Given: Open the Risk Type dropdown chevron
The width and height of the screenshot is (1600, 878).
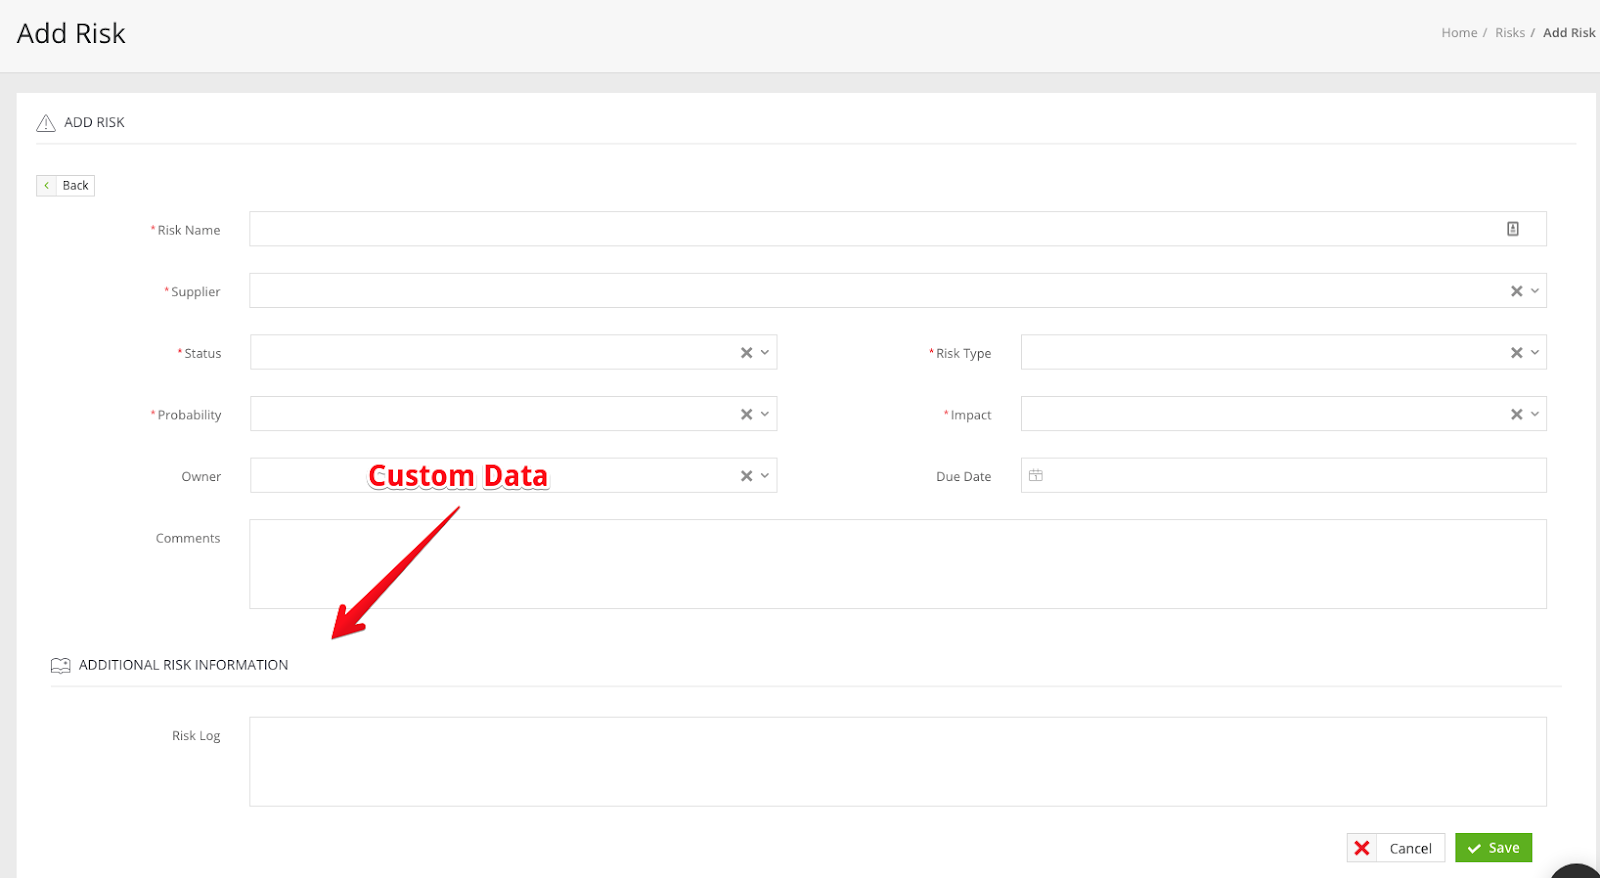Looking at the screenshot, I should (x=1535, y=352).
